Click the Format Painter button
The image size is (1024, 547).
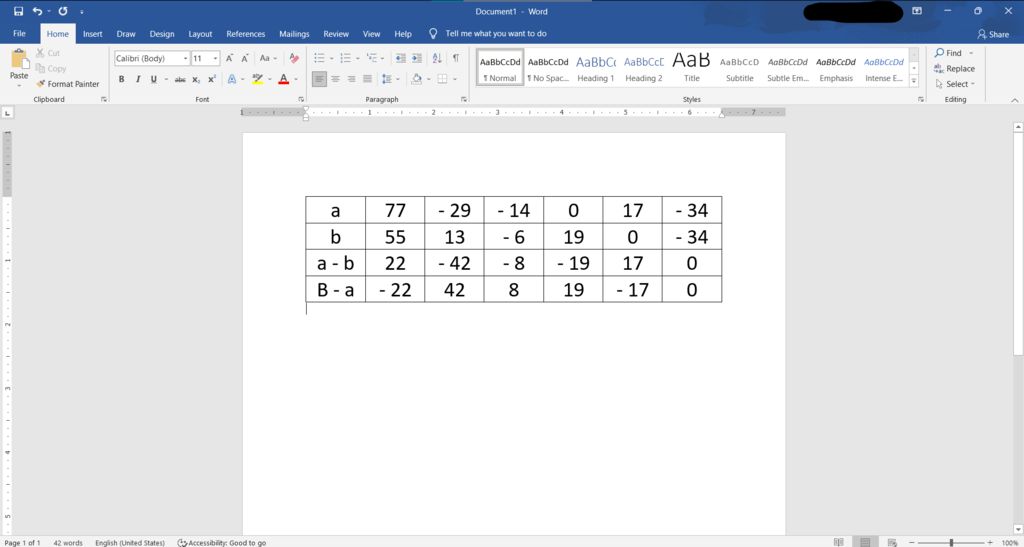68,84
